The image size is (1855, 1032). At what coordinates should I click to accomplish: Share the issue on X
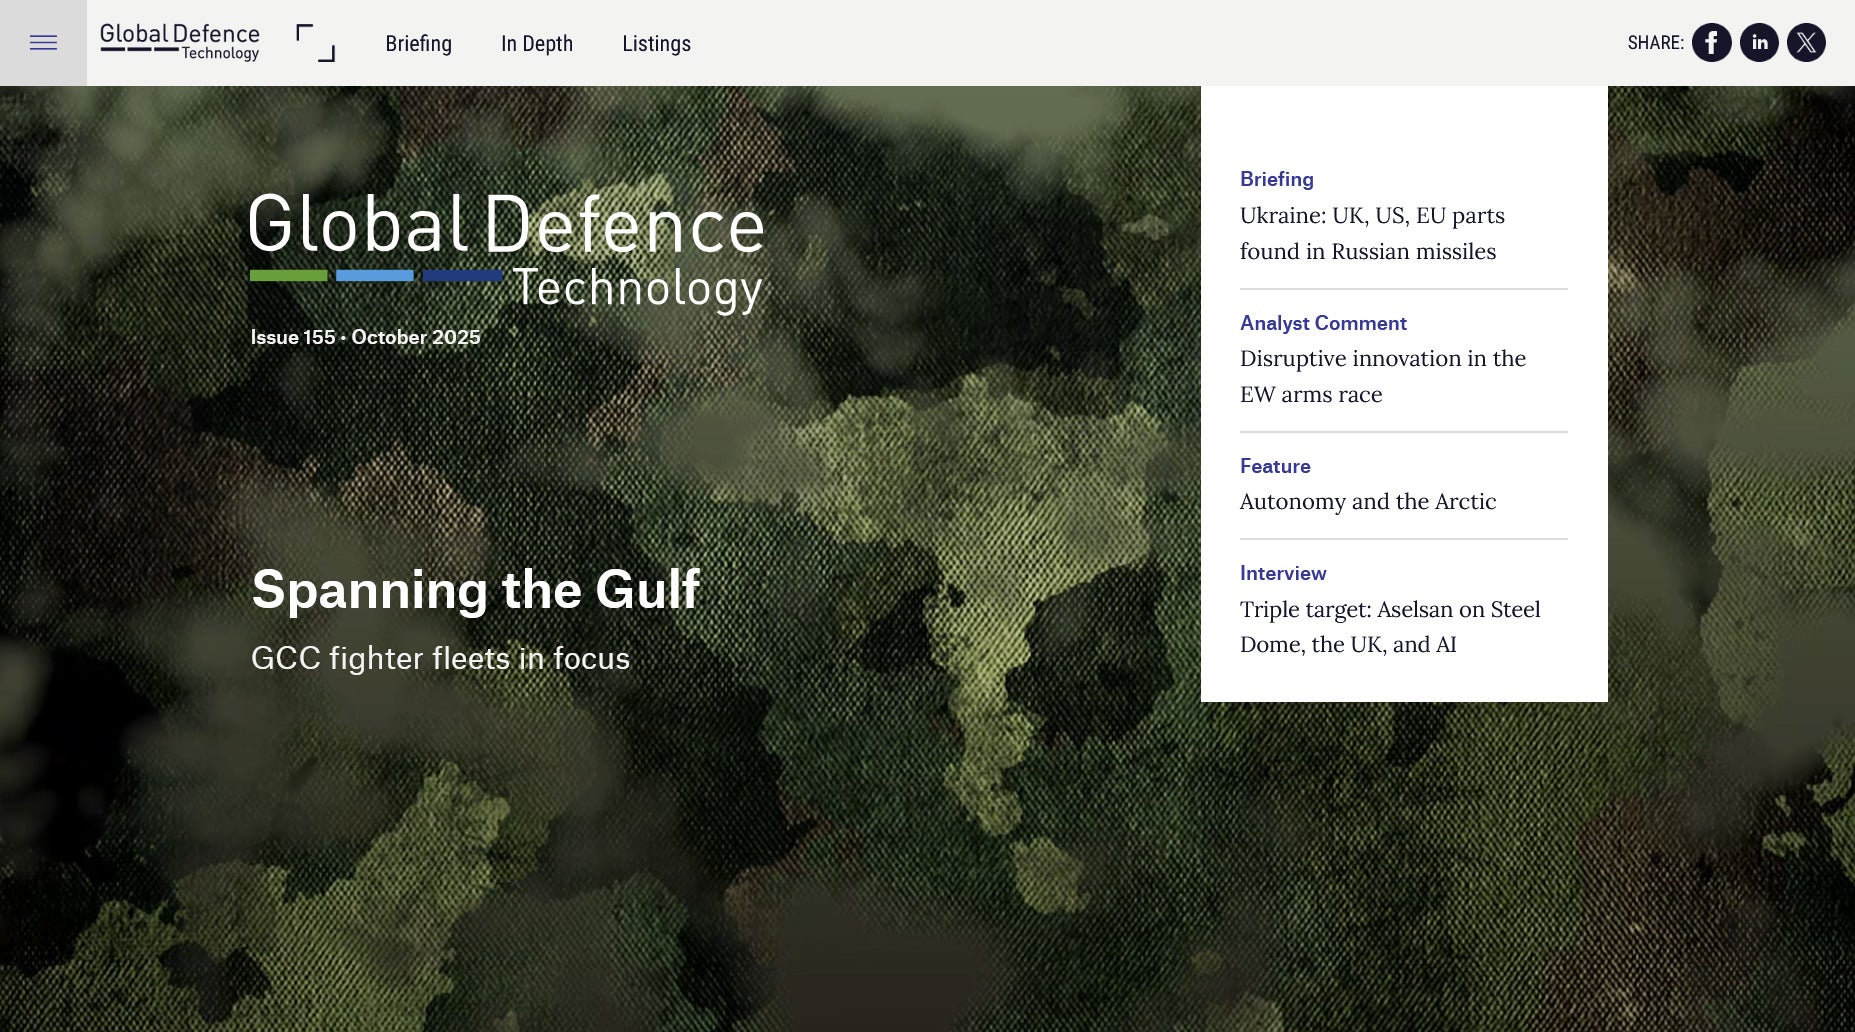click(x=1806, y=42)
